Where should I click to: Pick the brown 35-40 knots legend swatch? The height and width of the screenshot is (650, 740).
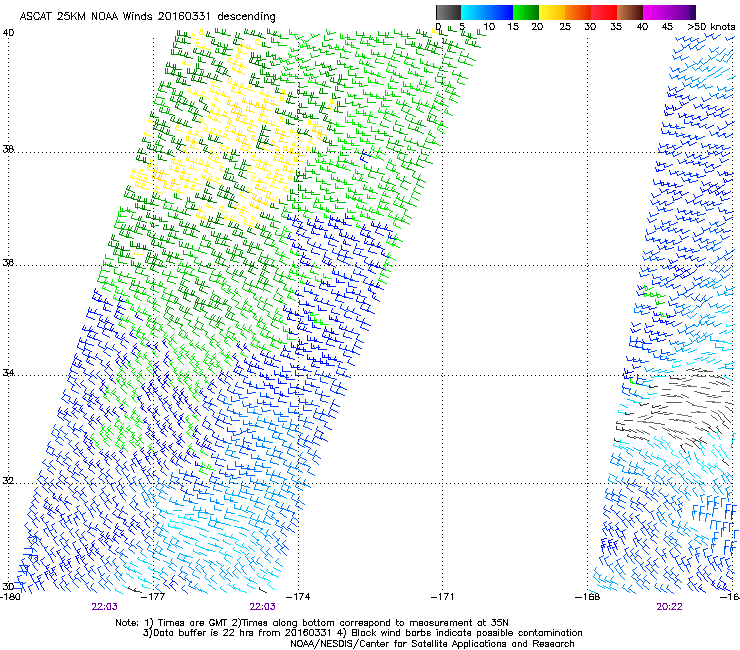coord(630,12)
